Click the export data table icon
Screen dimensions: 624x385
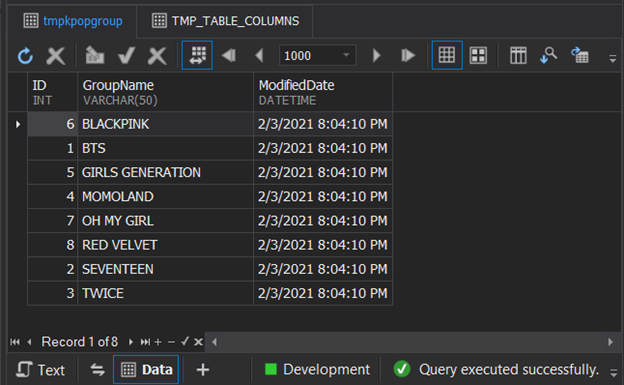pos(580,55)
